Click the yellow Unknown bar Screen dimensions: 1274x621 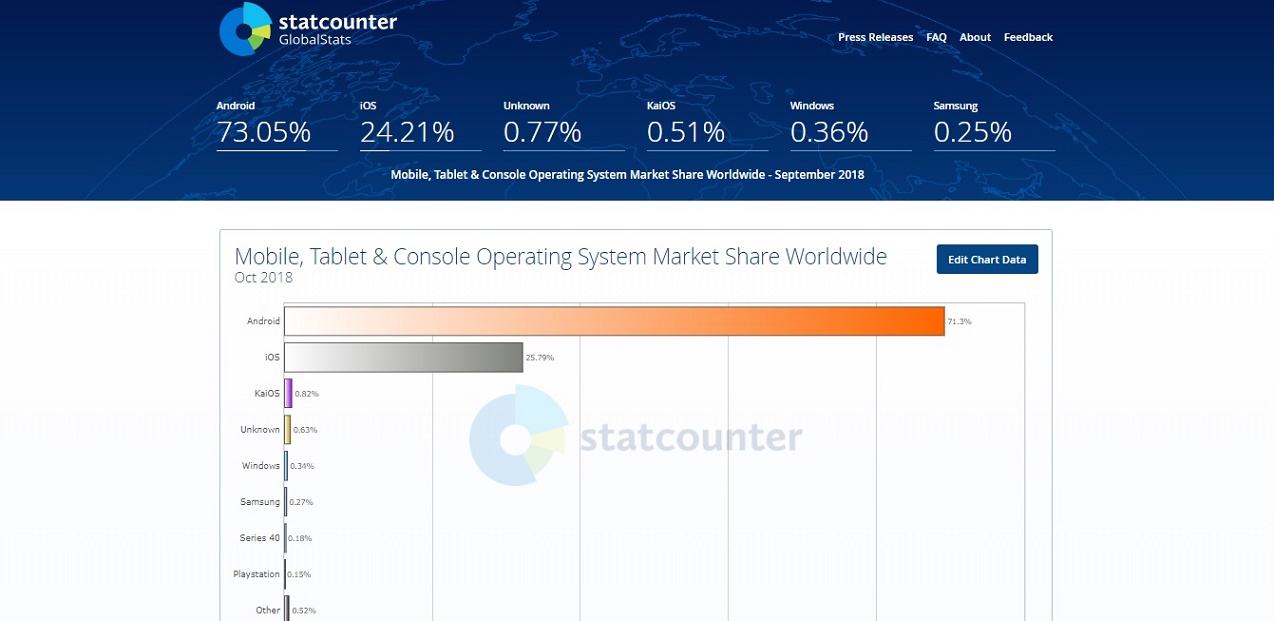pyautogui.click(x=287, y=429)
